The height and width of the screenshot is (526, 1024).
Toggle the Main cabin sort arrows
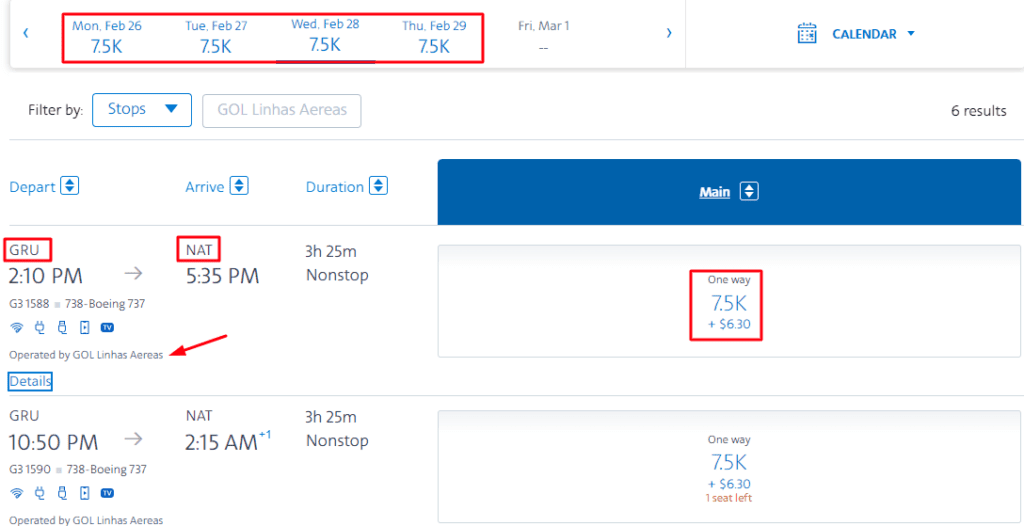click(750, 192)
